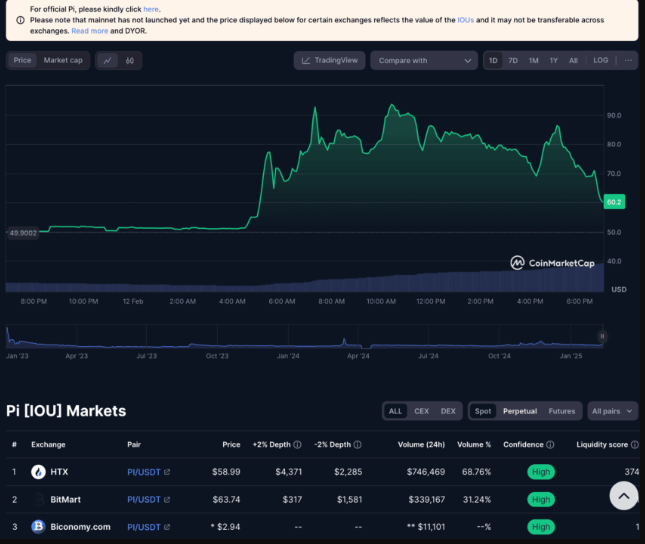645x544 pixels.
Task: Filter markets by DEX
Action: [448, 411]
